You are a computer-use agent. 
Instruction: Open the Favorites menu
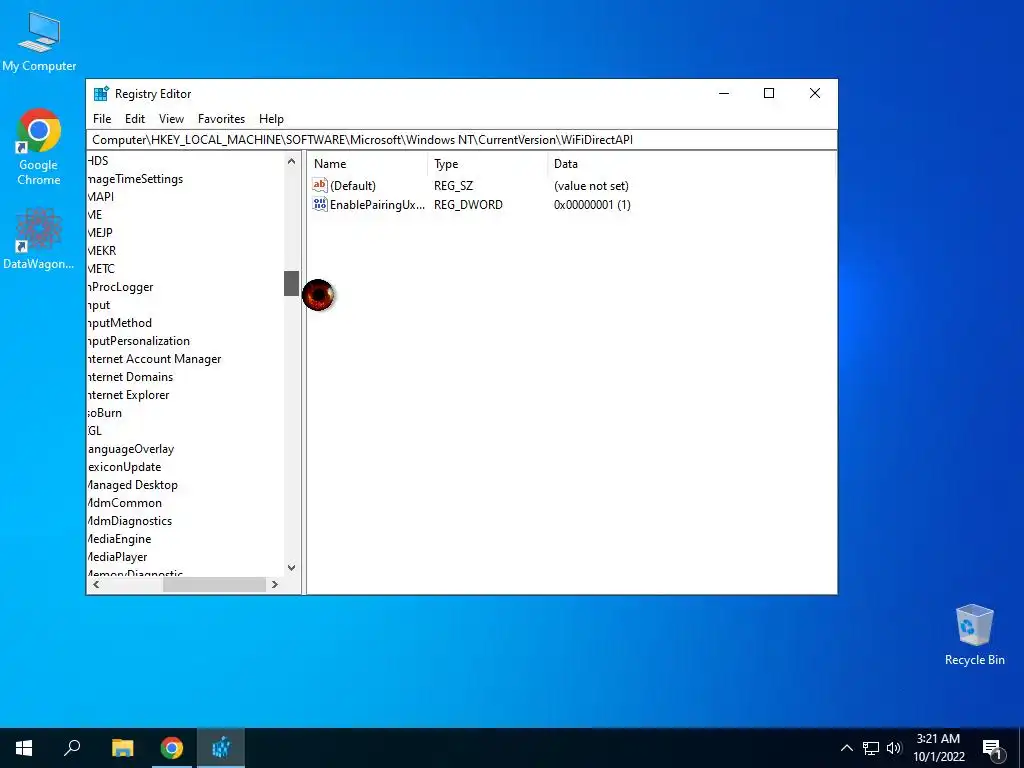pyautogui.click(x=221, y=119)
